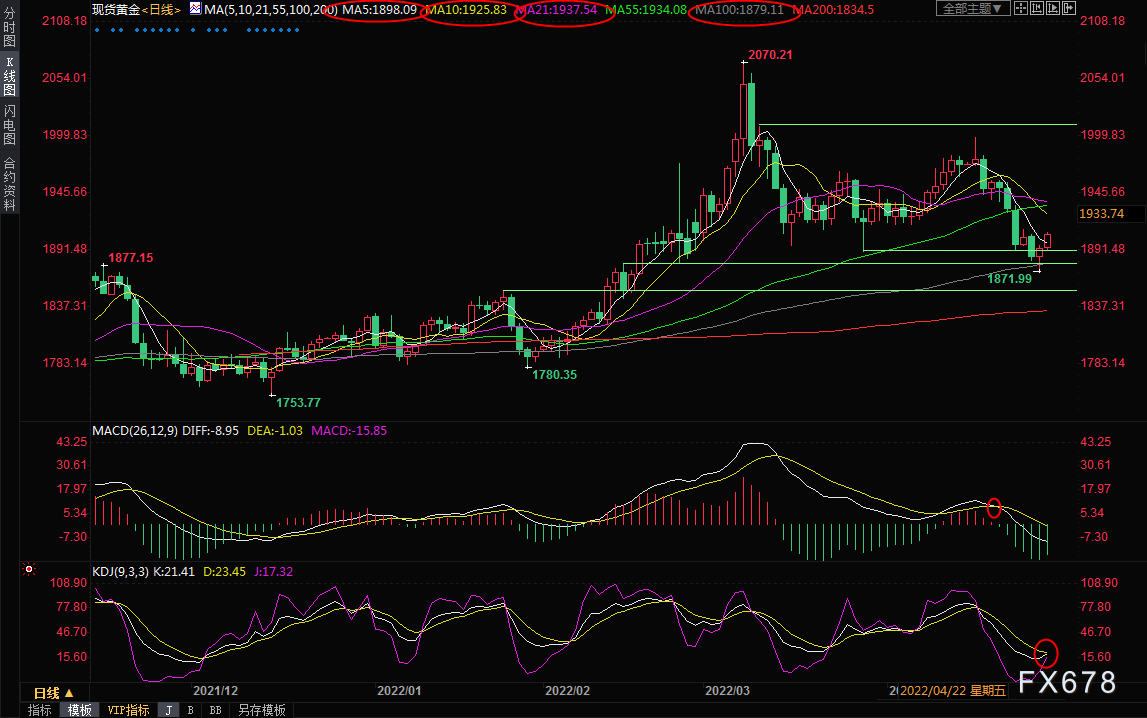
Task: Open the VIP指标 tab
Action: (x=128, y=710)
